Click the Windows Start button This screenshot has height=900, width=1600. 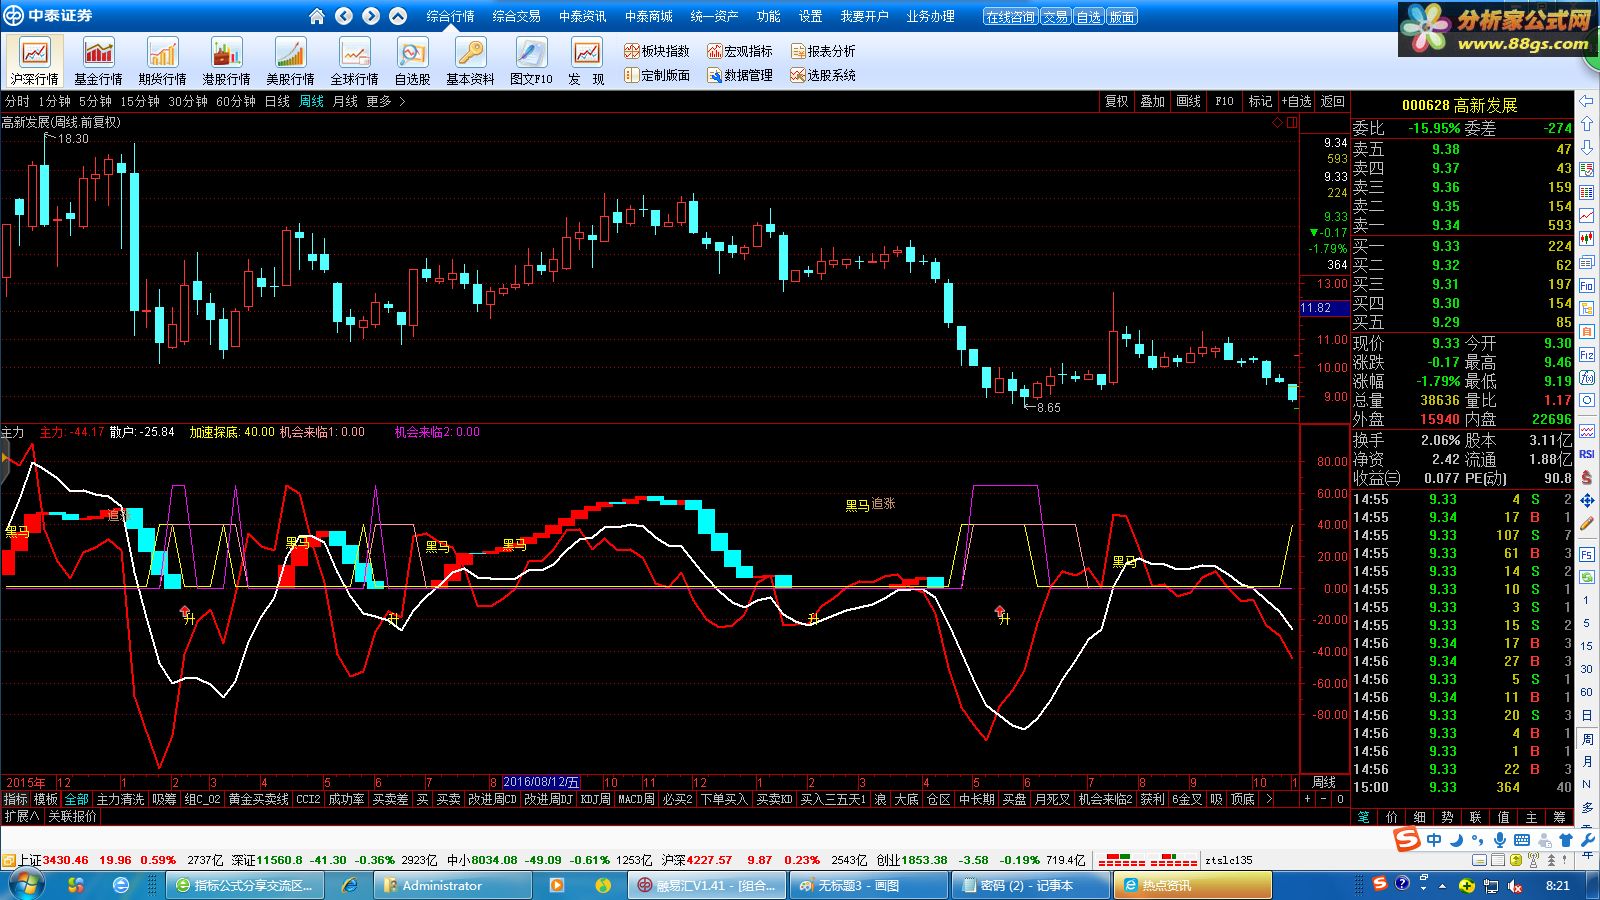pos(25,885)
